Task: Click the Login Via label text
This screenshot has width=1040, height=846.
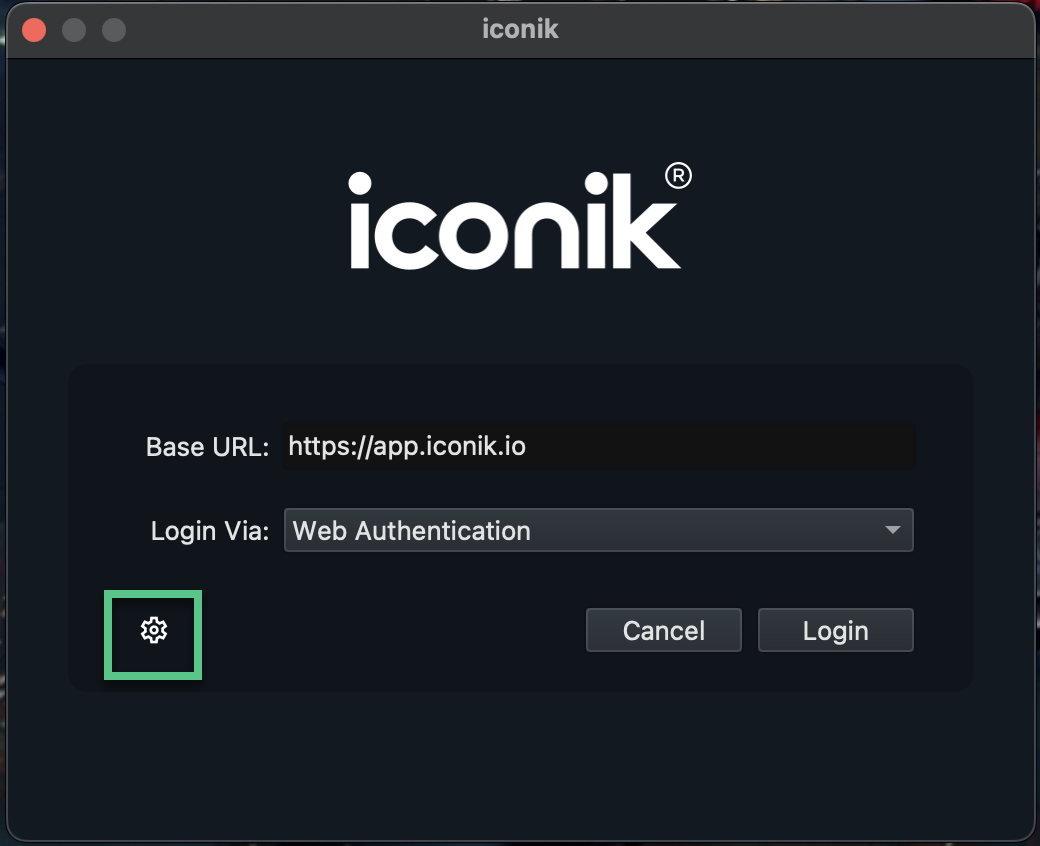Action: [x=207, y=531]
